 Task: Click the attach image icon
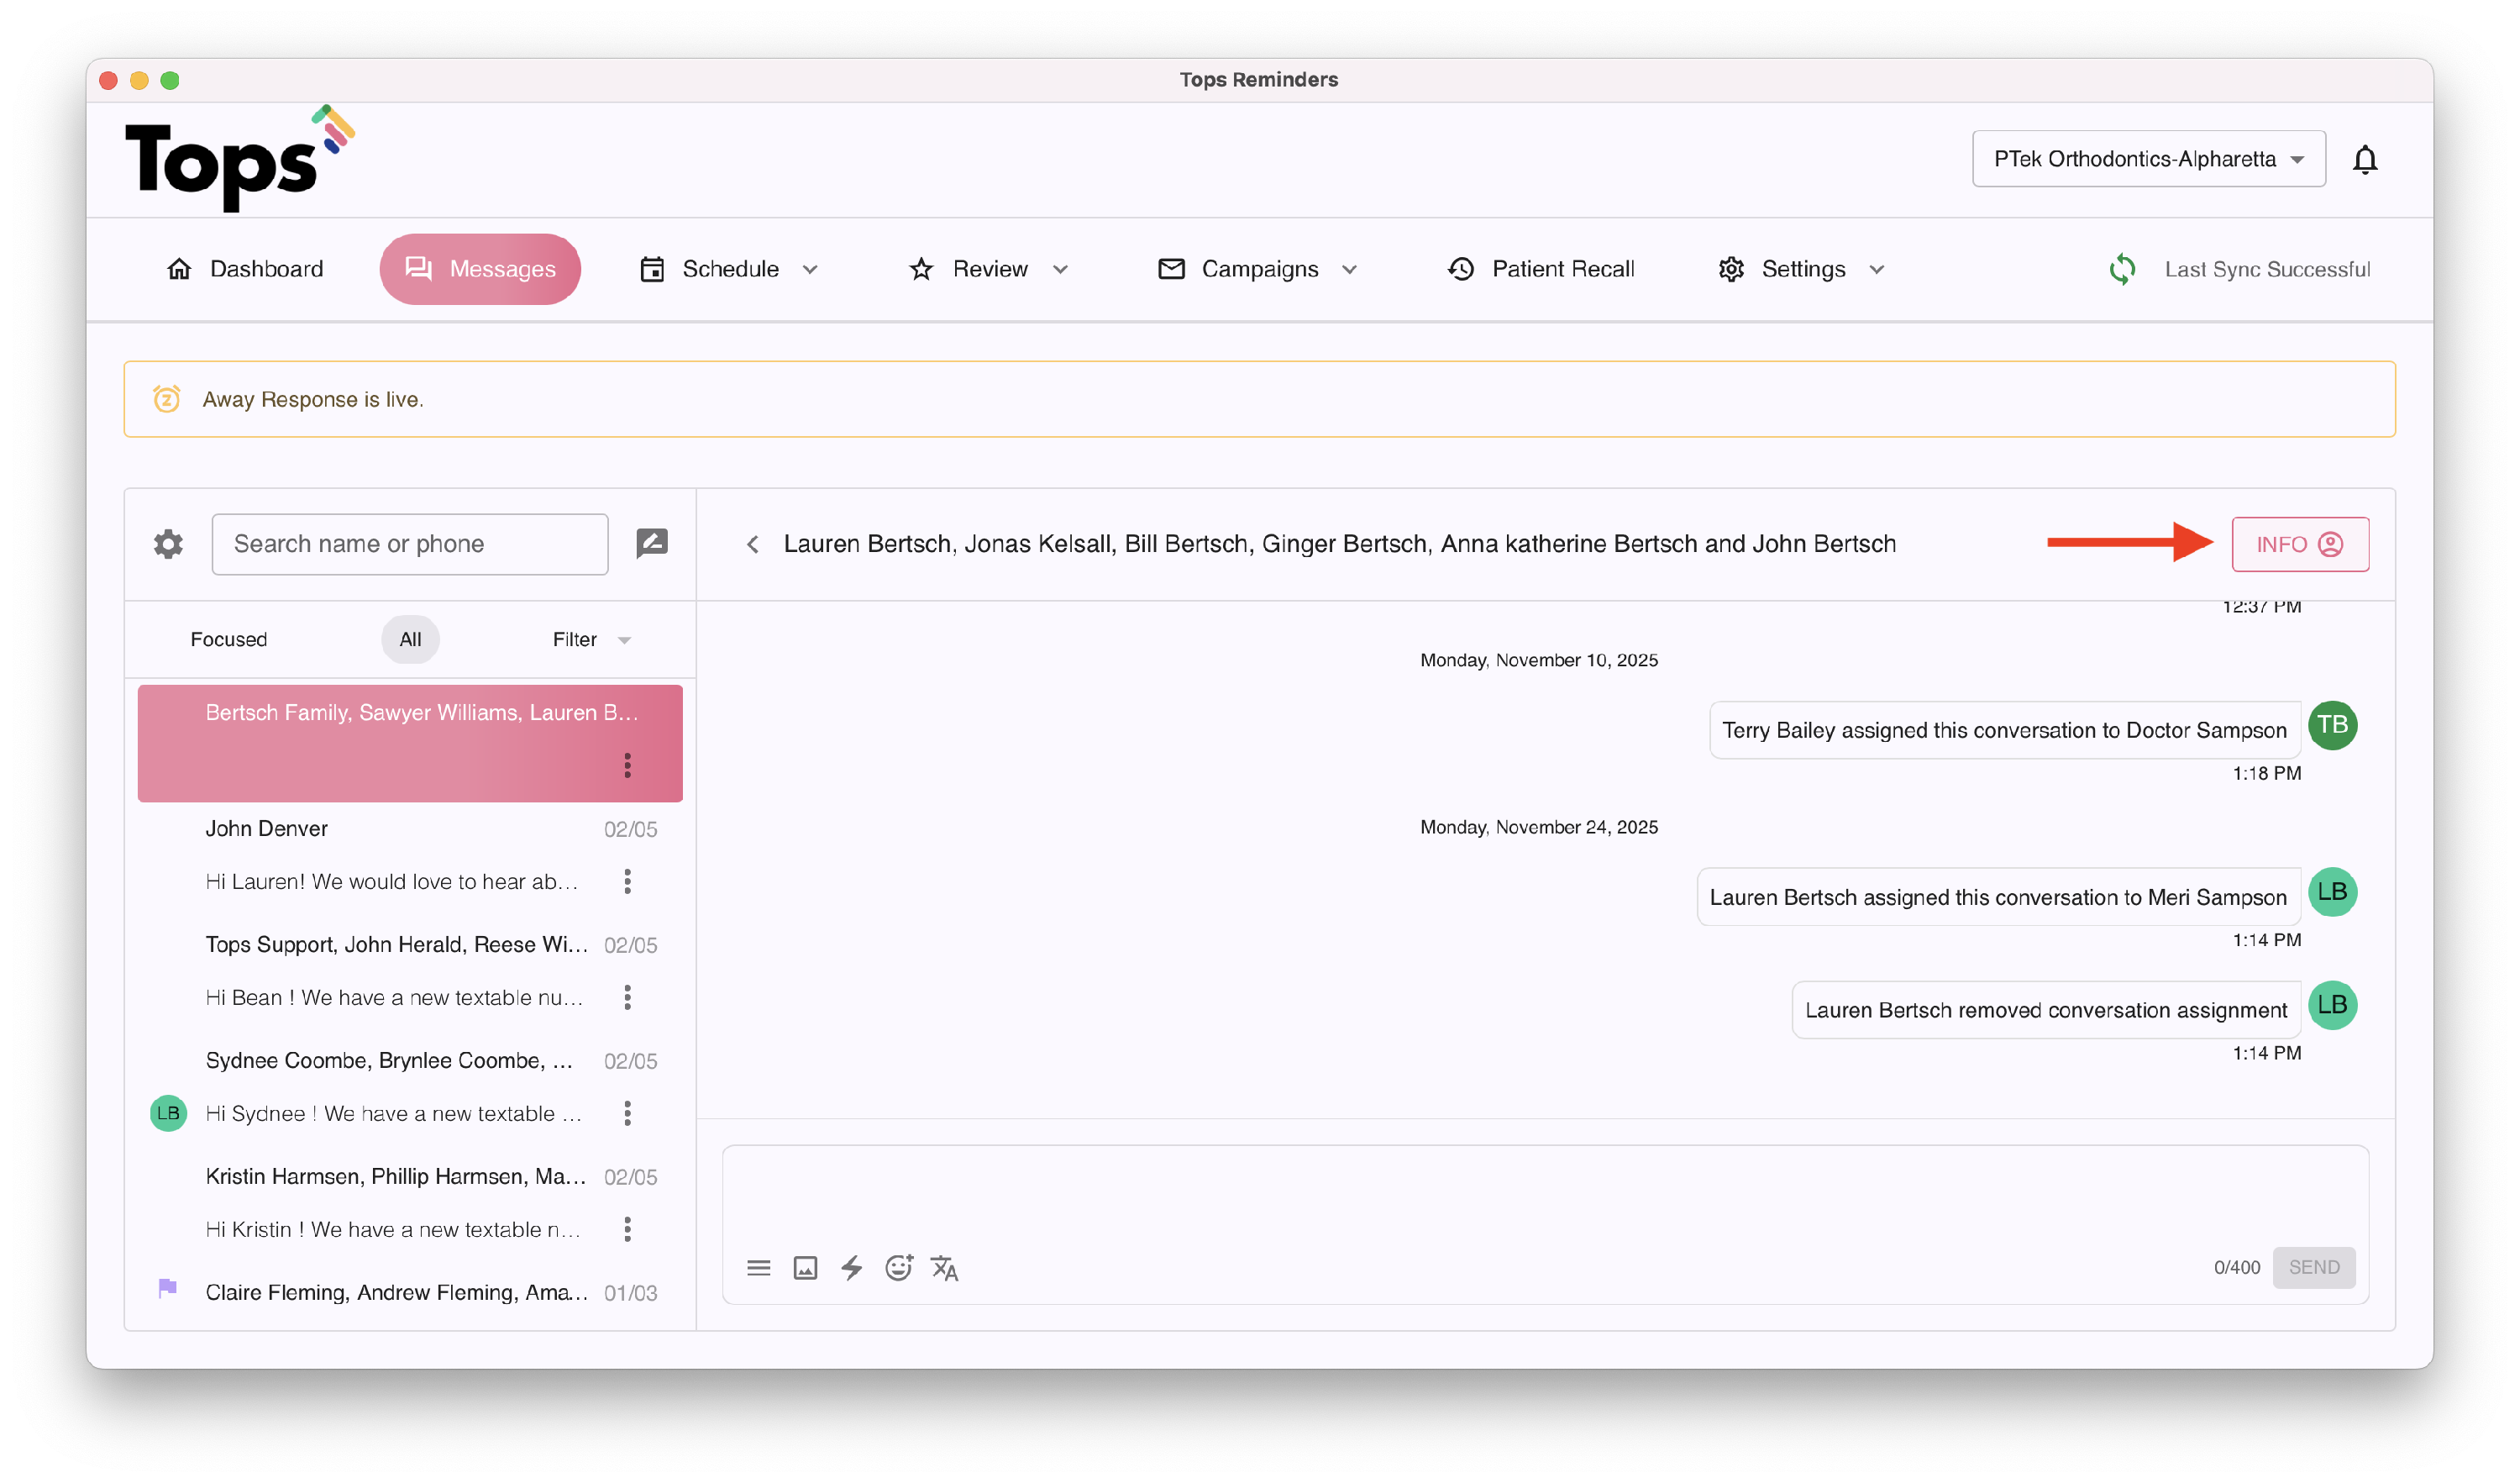(x=805, y=1268)
